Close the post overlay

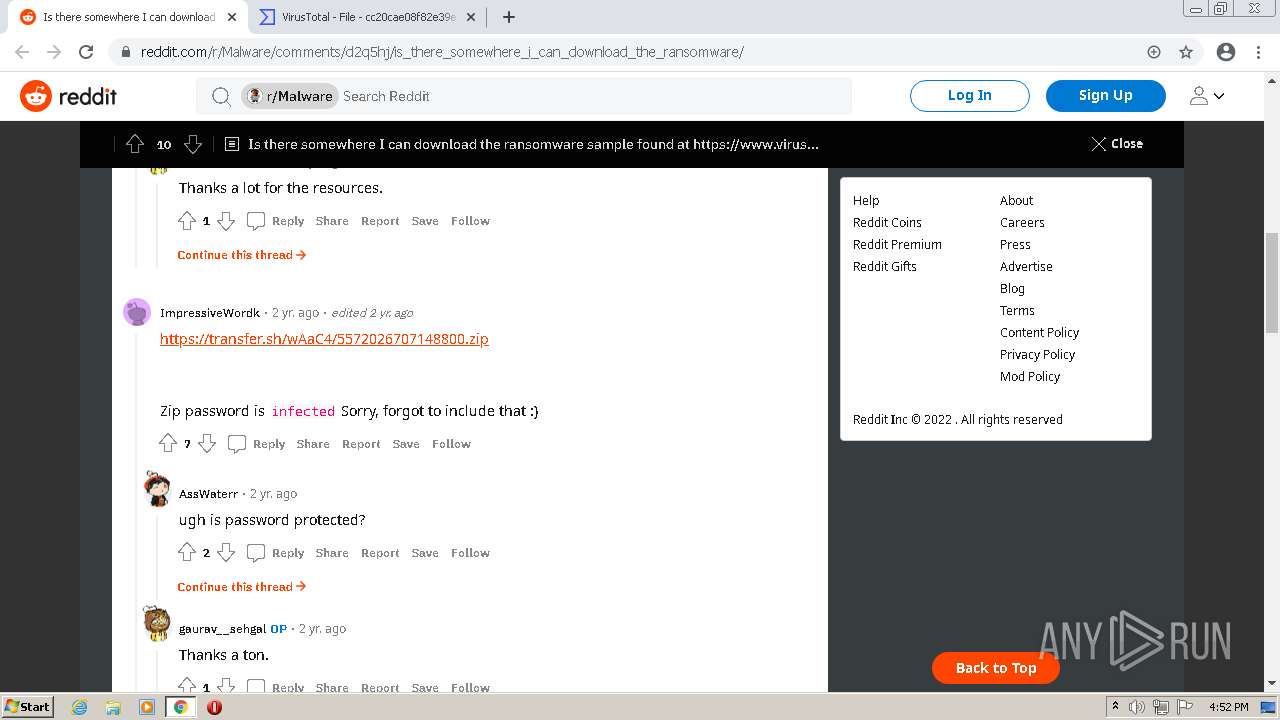(x=1117, y=144)
